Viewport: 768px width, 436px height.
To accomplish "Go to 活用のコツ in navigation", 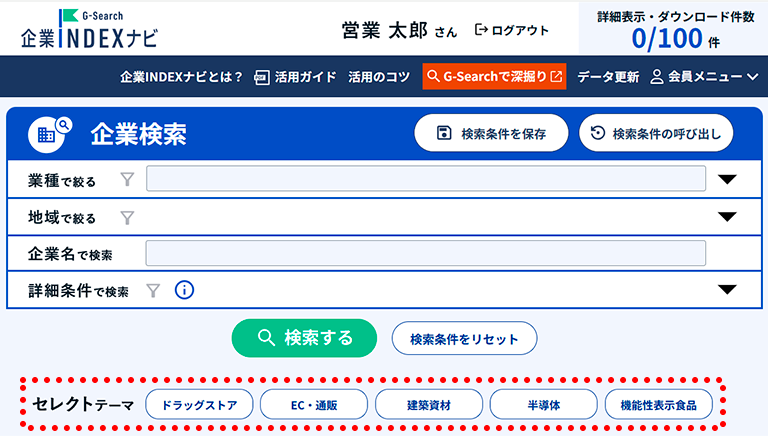I will point(379,77).
